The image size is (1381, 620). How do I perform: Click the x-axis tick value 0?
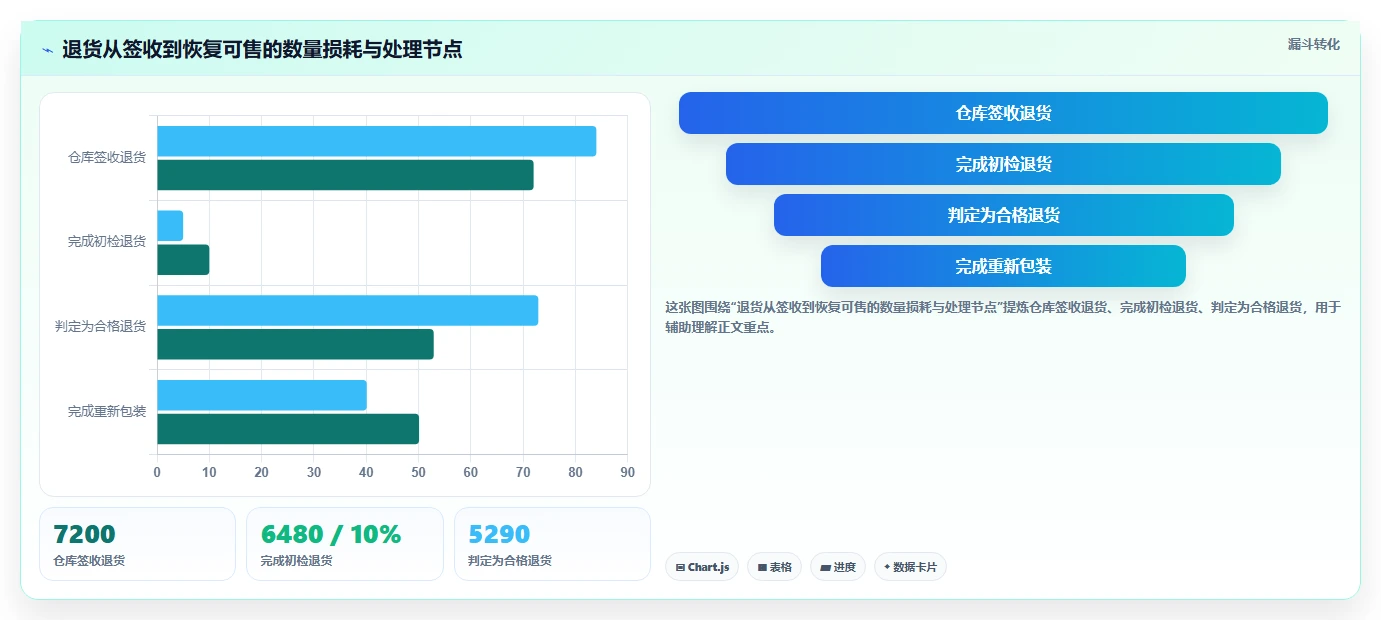157,473
